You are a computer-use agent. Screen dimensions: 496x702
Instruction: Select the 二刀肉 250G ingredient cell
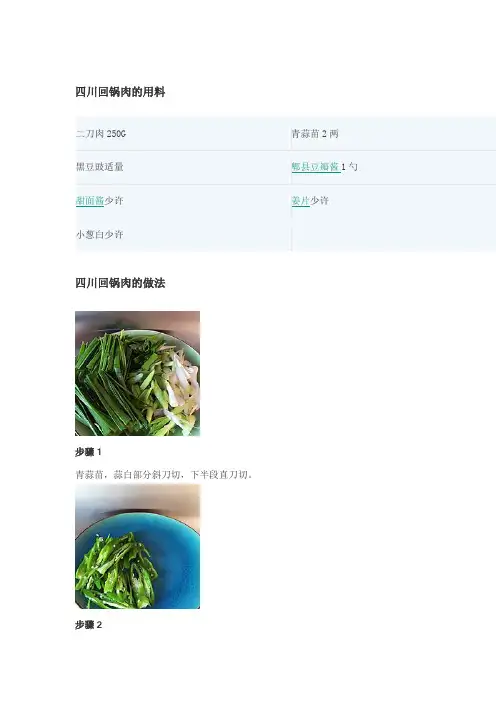(183, 133)
